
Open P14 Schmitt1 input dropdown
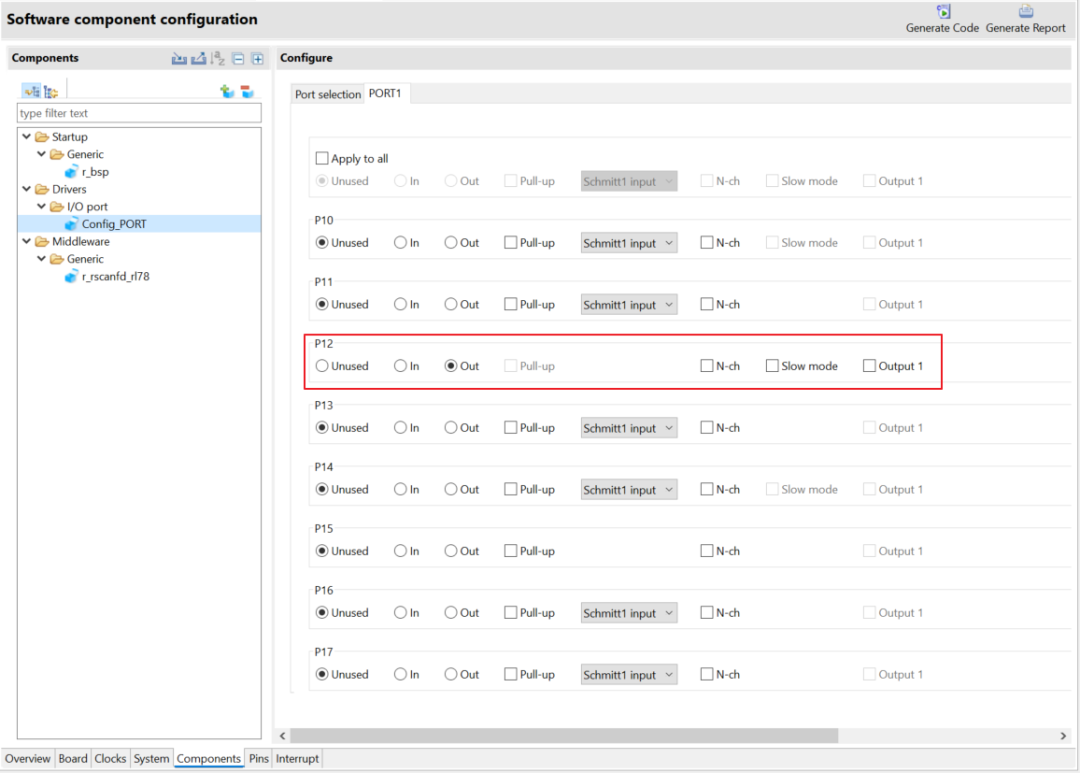(629, 490)
